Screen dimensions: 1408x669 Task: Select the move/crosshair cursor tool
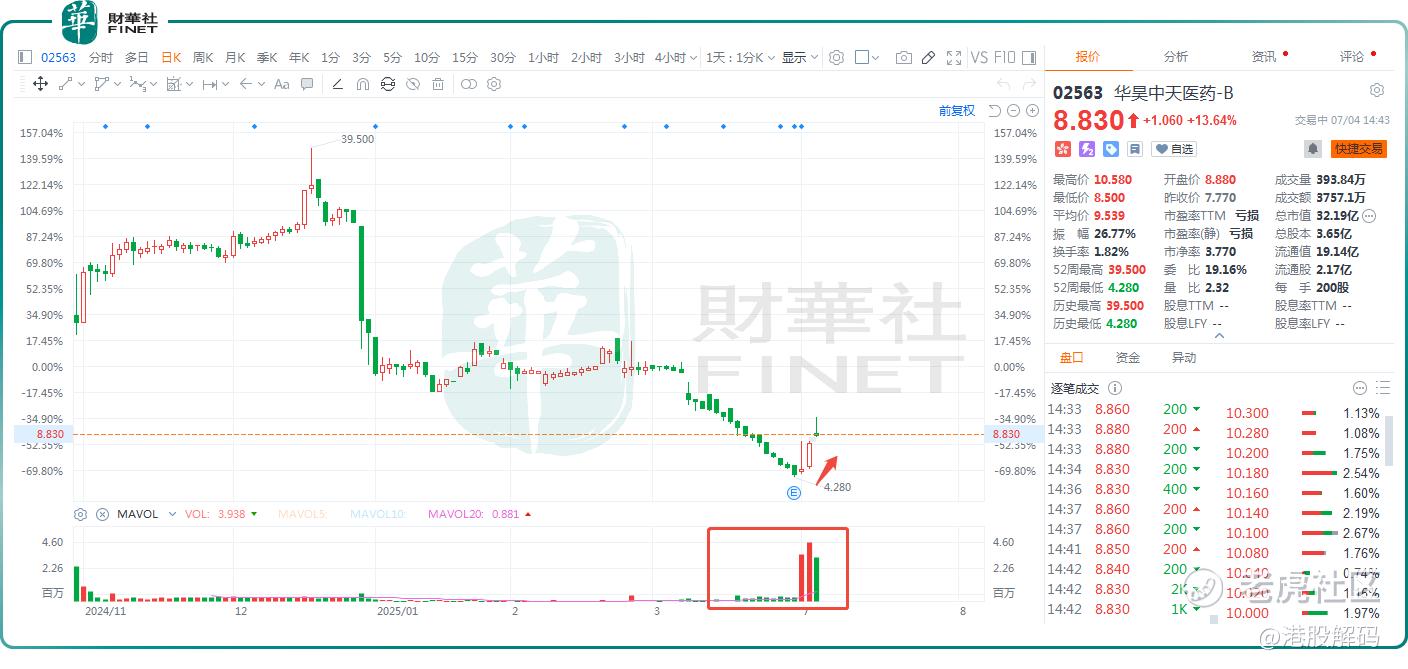point(40,84)
